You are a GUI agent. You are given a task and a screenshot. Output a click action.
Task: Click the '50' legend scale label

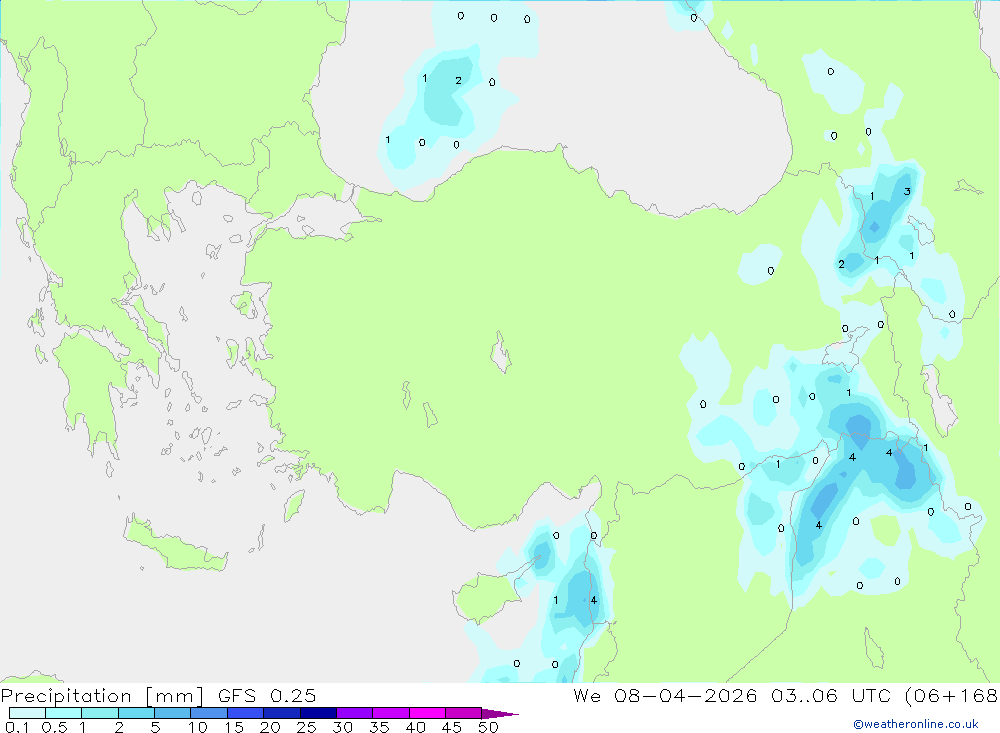click(489, 727)
